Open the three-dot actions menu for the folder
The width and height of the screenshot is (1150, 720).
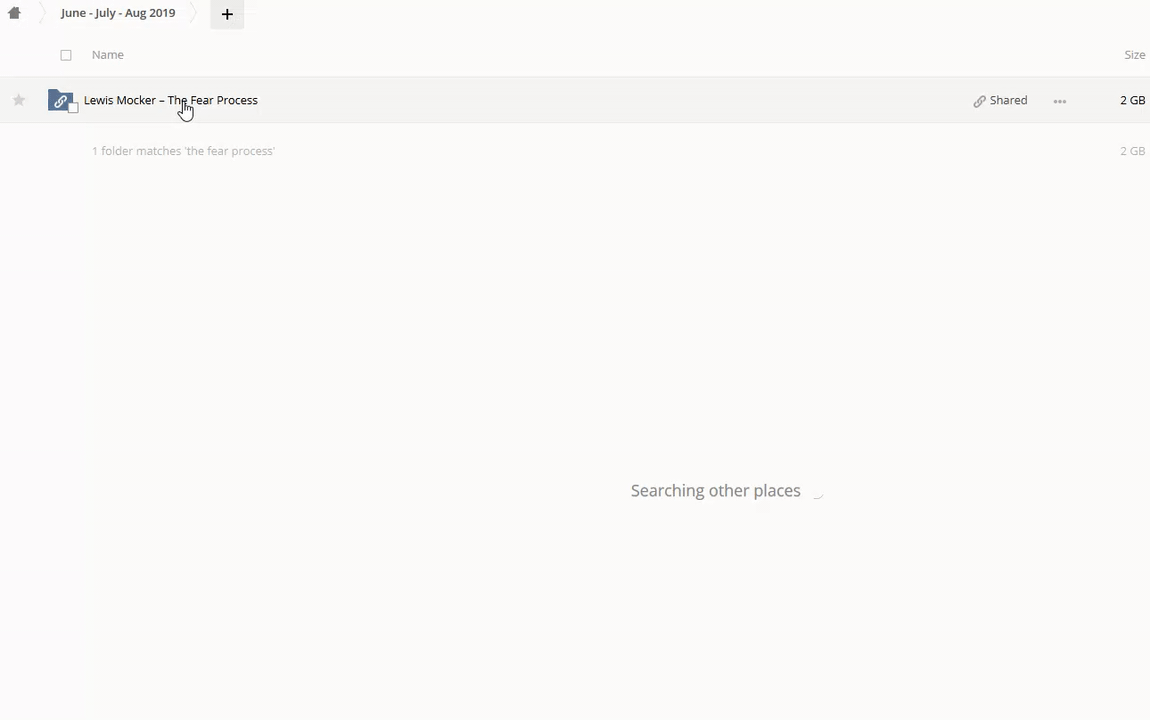pos(1059,101)
